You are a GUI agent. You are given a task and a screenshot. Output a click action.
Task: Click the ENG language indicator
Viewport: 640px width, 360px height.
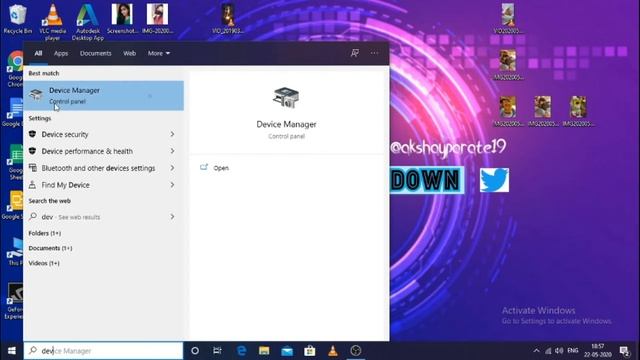click(x=573, y=351)
